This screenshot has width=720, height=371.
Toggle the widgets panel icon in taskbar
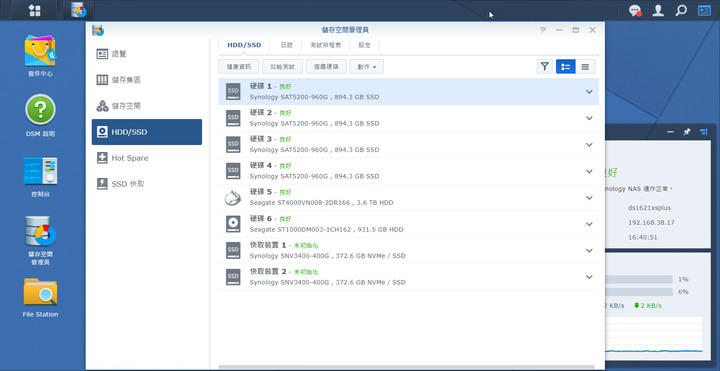704,11
